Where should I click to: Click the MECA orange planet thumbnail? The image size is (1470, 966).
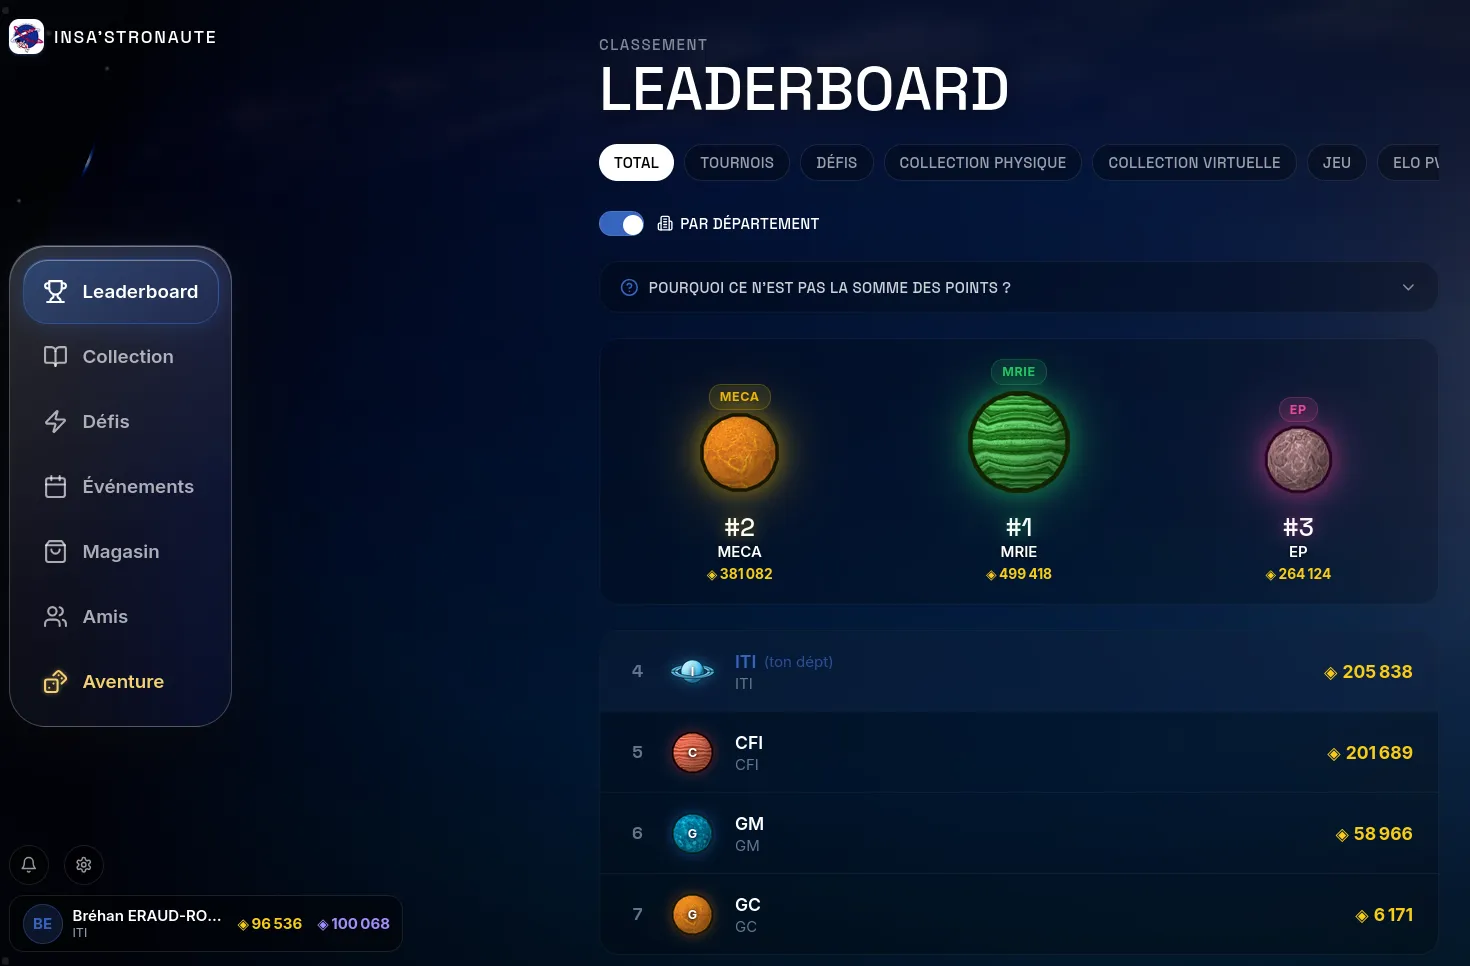click(x=740, y=453)
